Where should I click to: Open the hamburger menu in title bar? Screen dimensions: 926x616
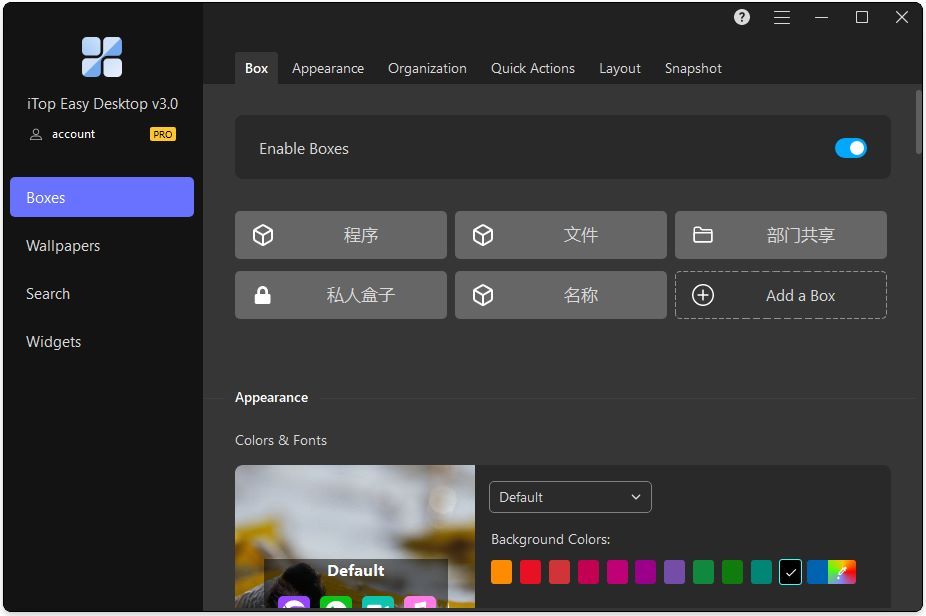782,17
